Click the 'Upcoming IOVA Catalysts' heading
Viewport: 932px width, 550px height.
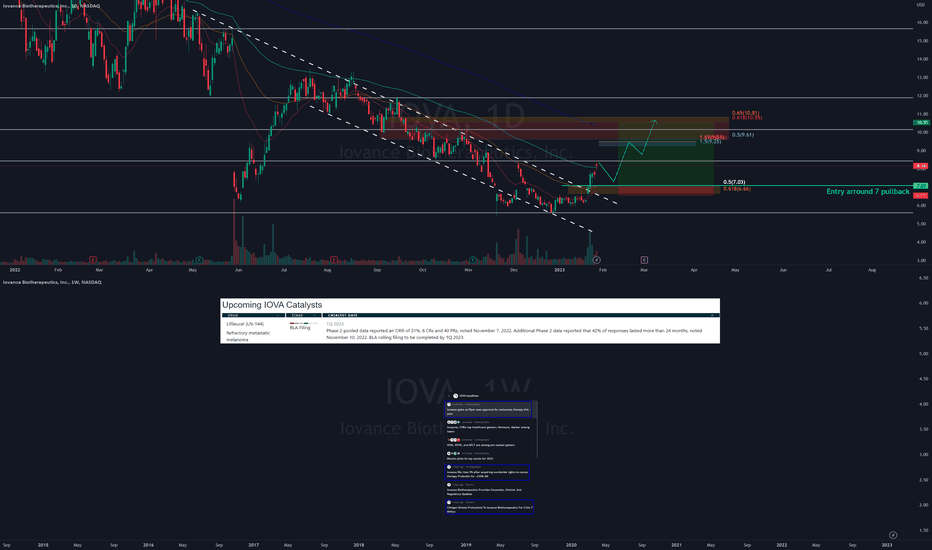[x=272, y=305]
